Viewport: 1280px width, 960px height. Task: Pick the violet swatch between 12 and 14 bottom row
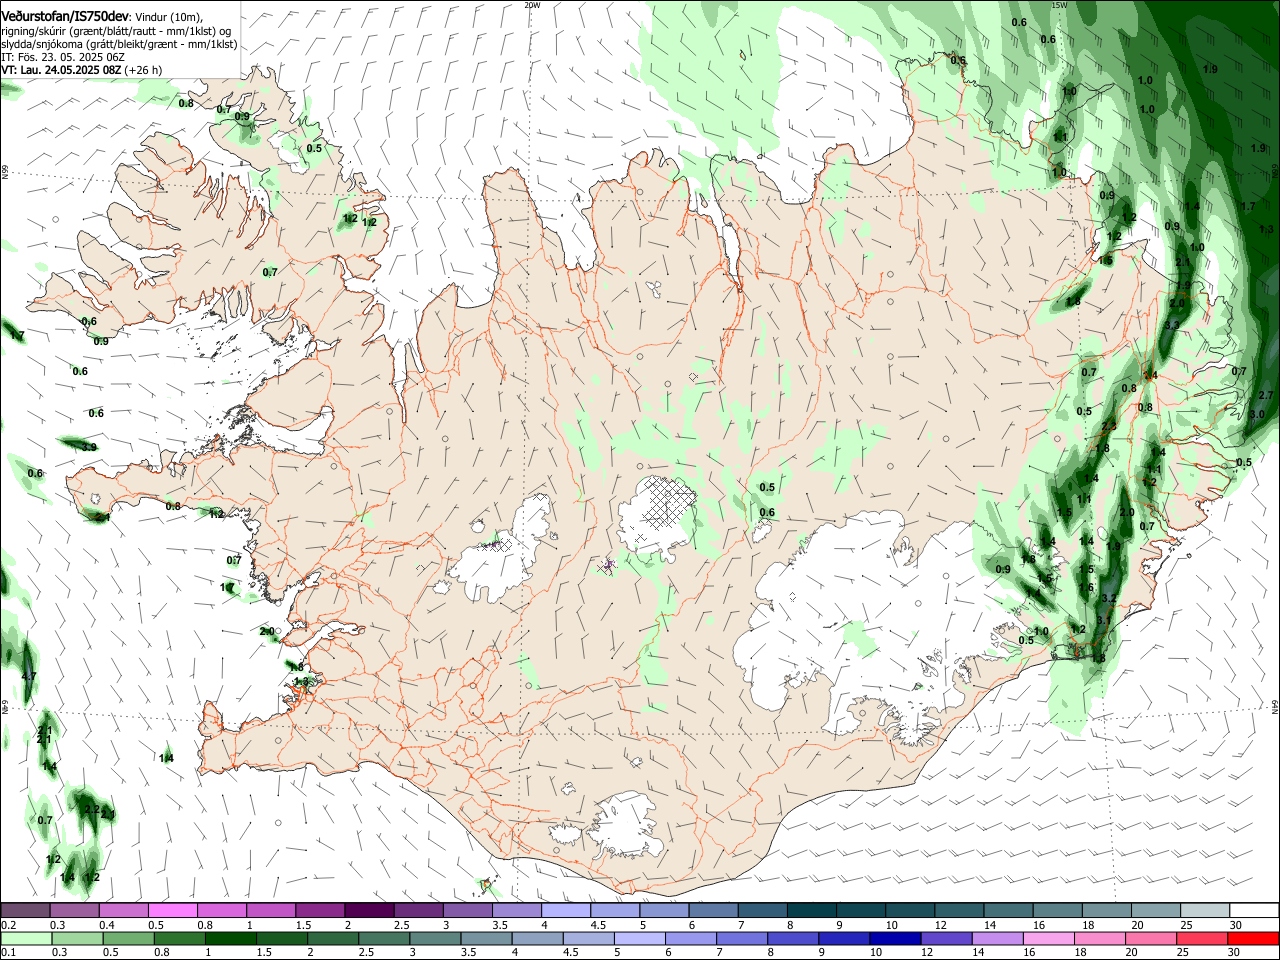click(x=946, y=939)
